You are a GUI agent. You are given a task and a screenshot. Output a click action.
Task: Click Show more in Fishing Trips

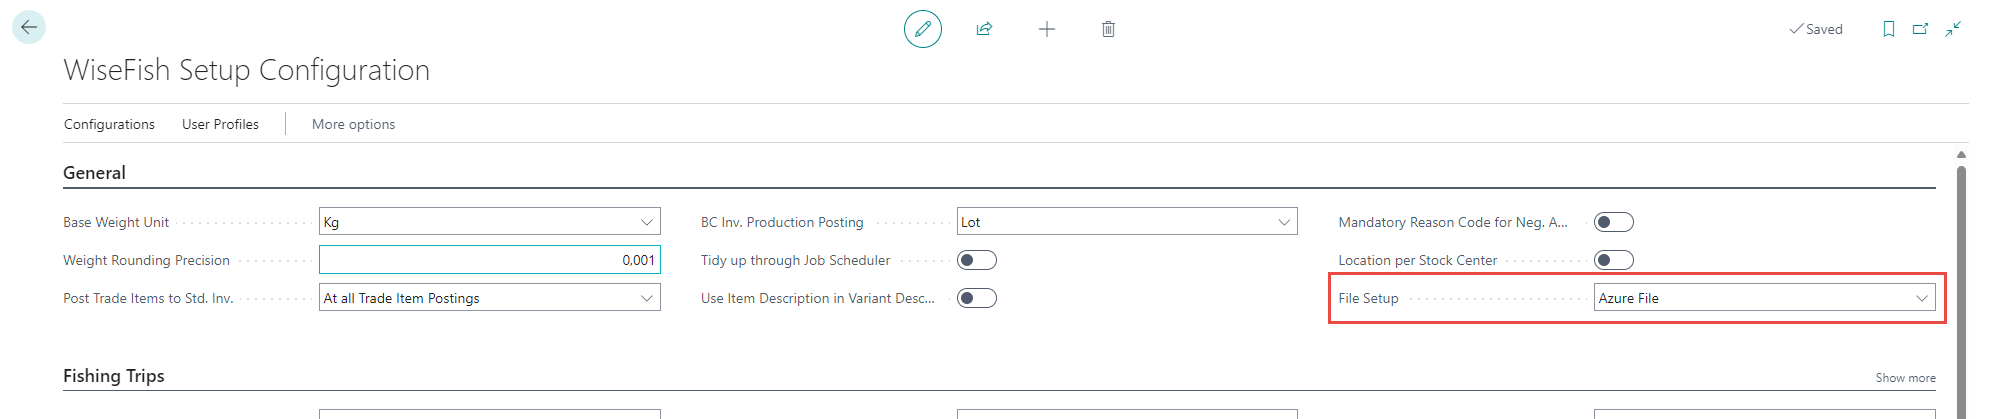point(1905,378)
